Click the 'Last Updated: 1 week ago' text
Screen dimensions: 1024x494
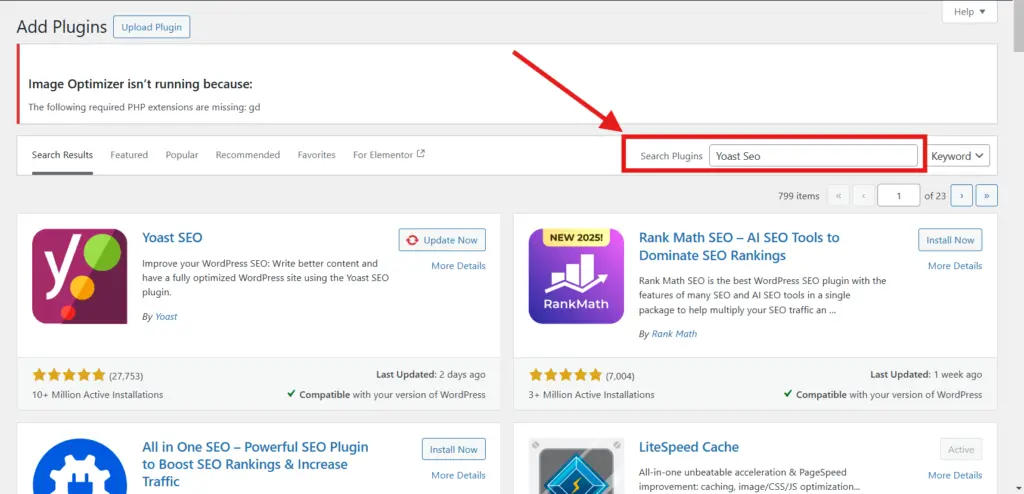pos(926,375)
